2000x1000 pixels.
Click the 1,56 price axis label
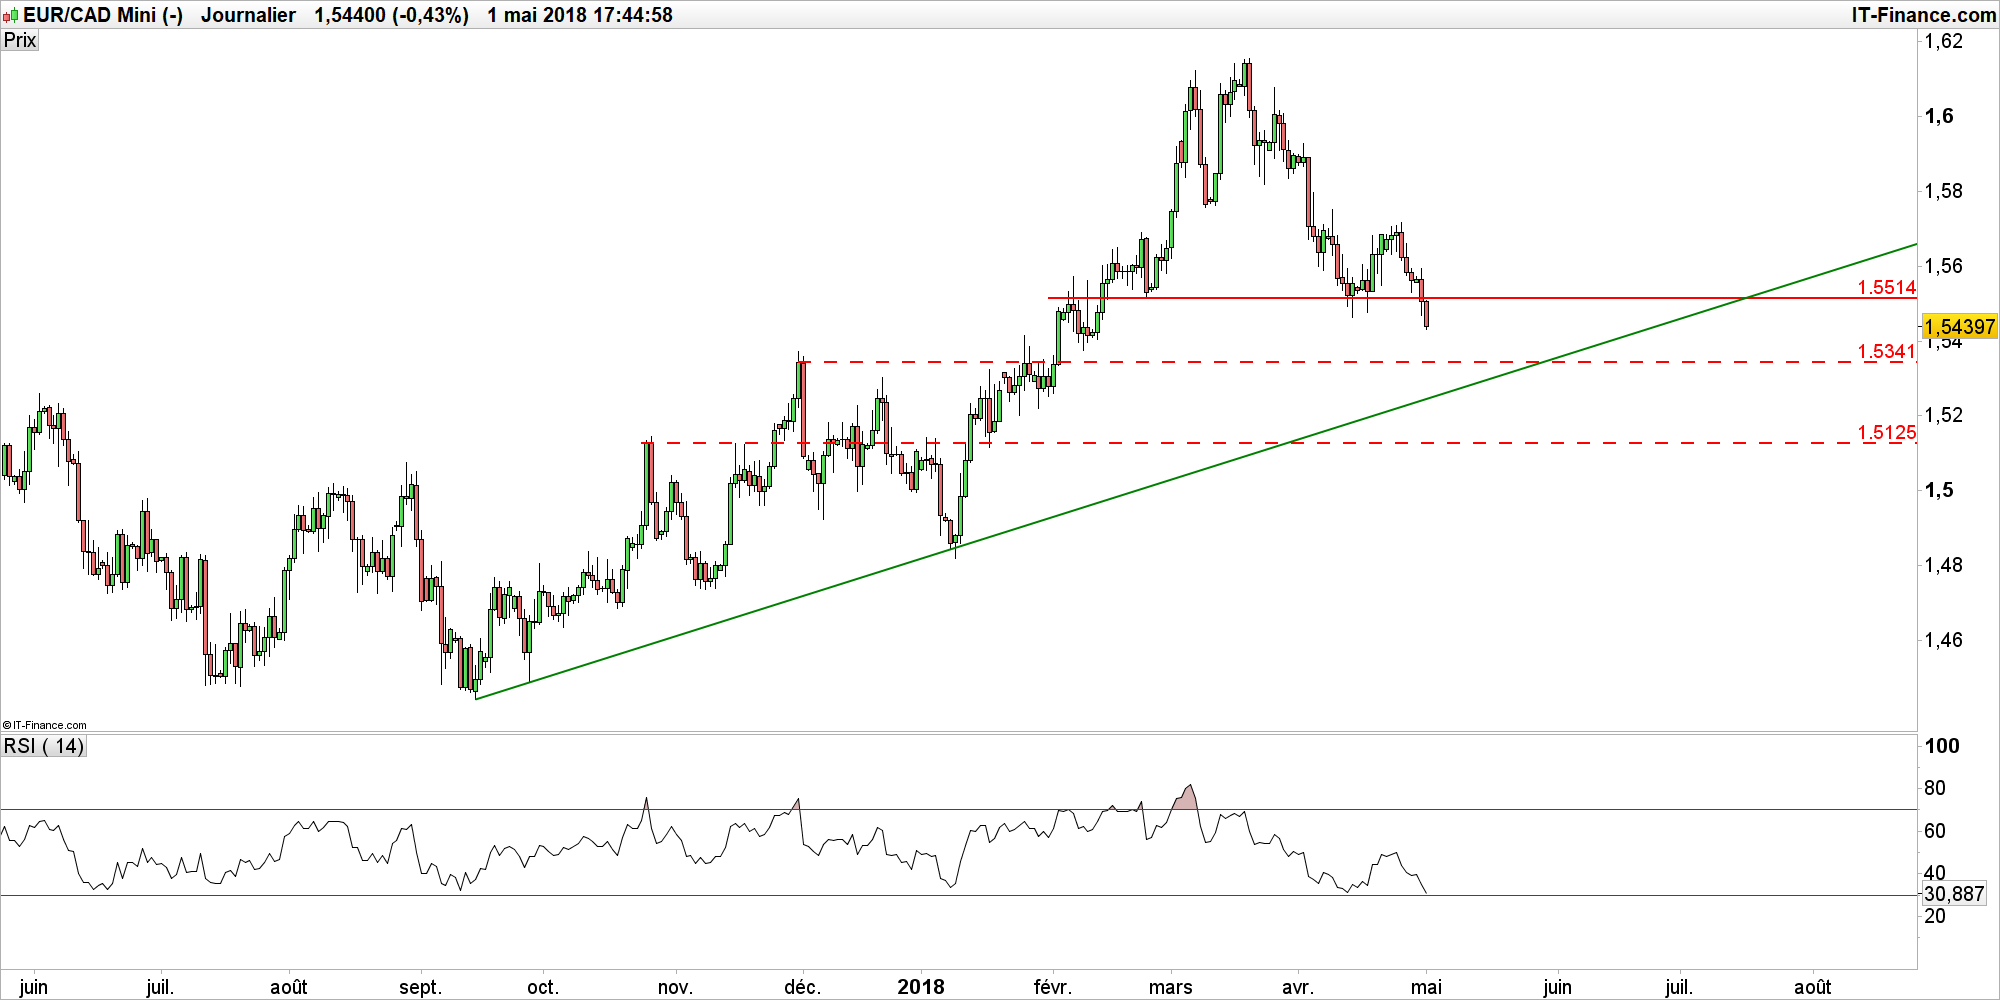[1944, 265]
